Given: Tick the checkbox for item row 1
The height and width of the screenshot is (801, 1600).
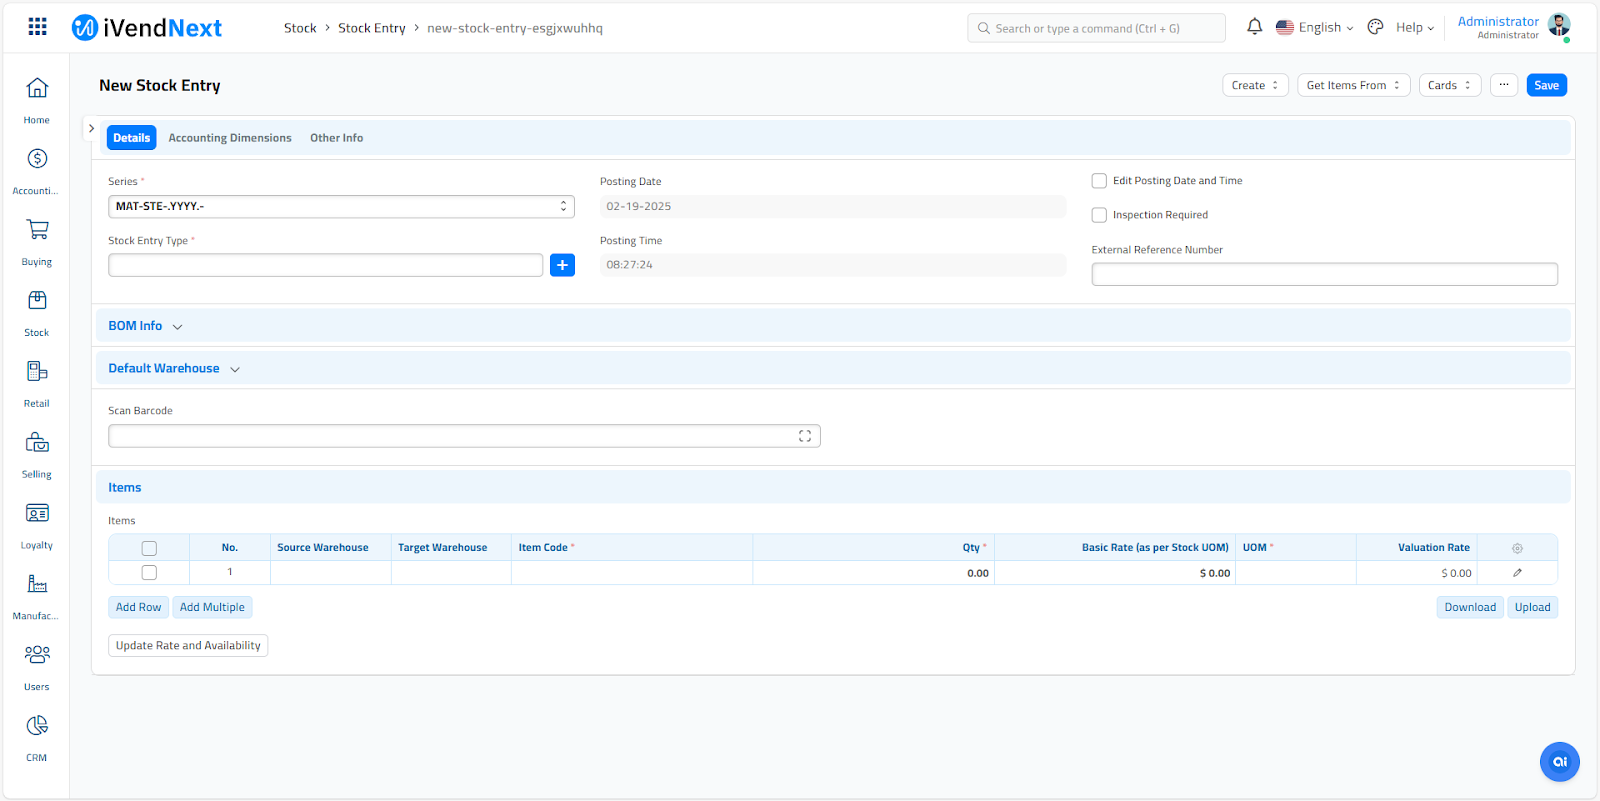Looking at the screenshot, I should click(149, 573).
